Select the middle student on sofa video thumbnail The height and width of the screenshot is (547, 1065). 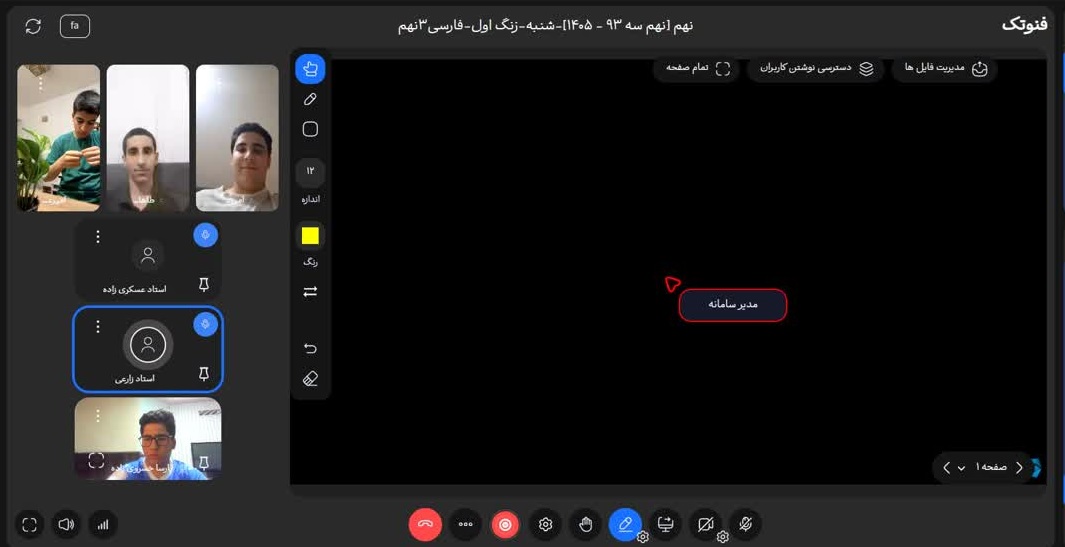coord(148,138)
